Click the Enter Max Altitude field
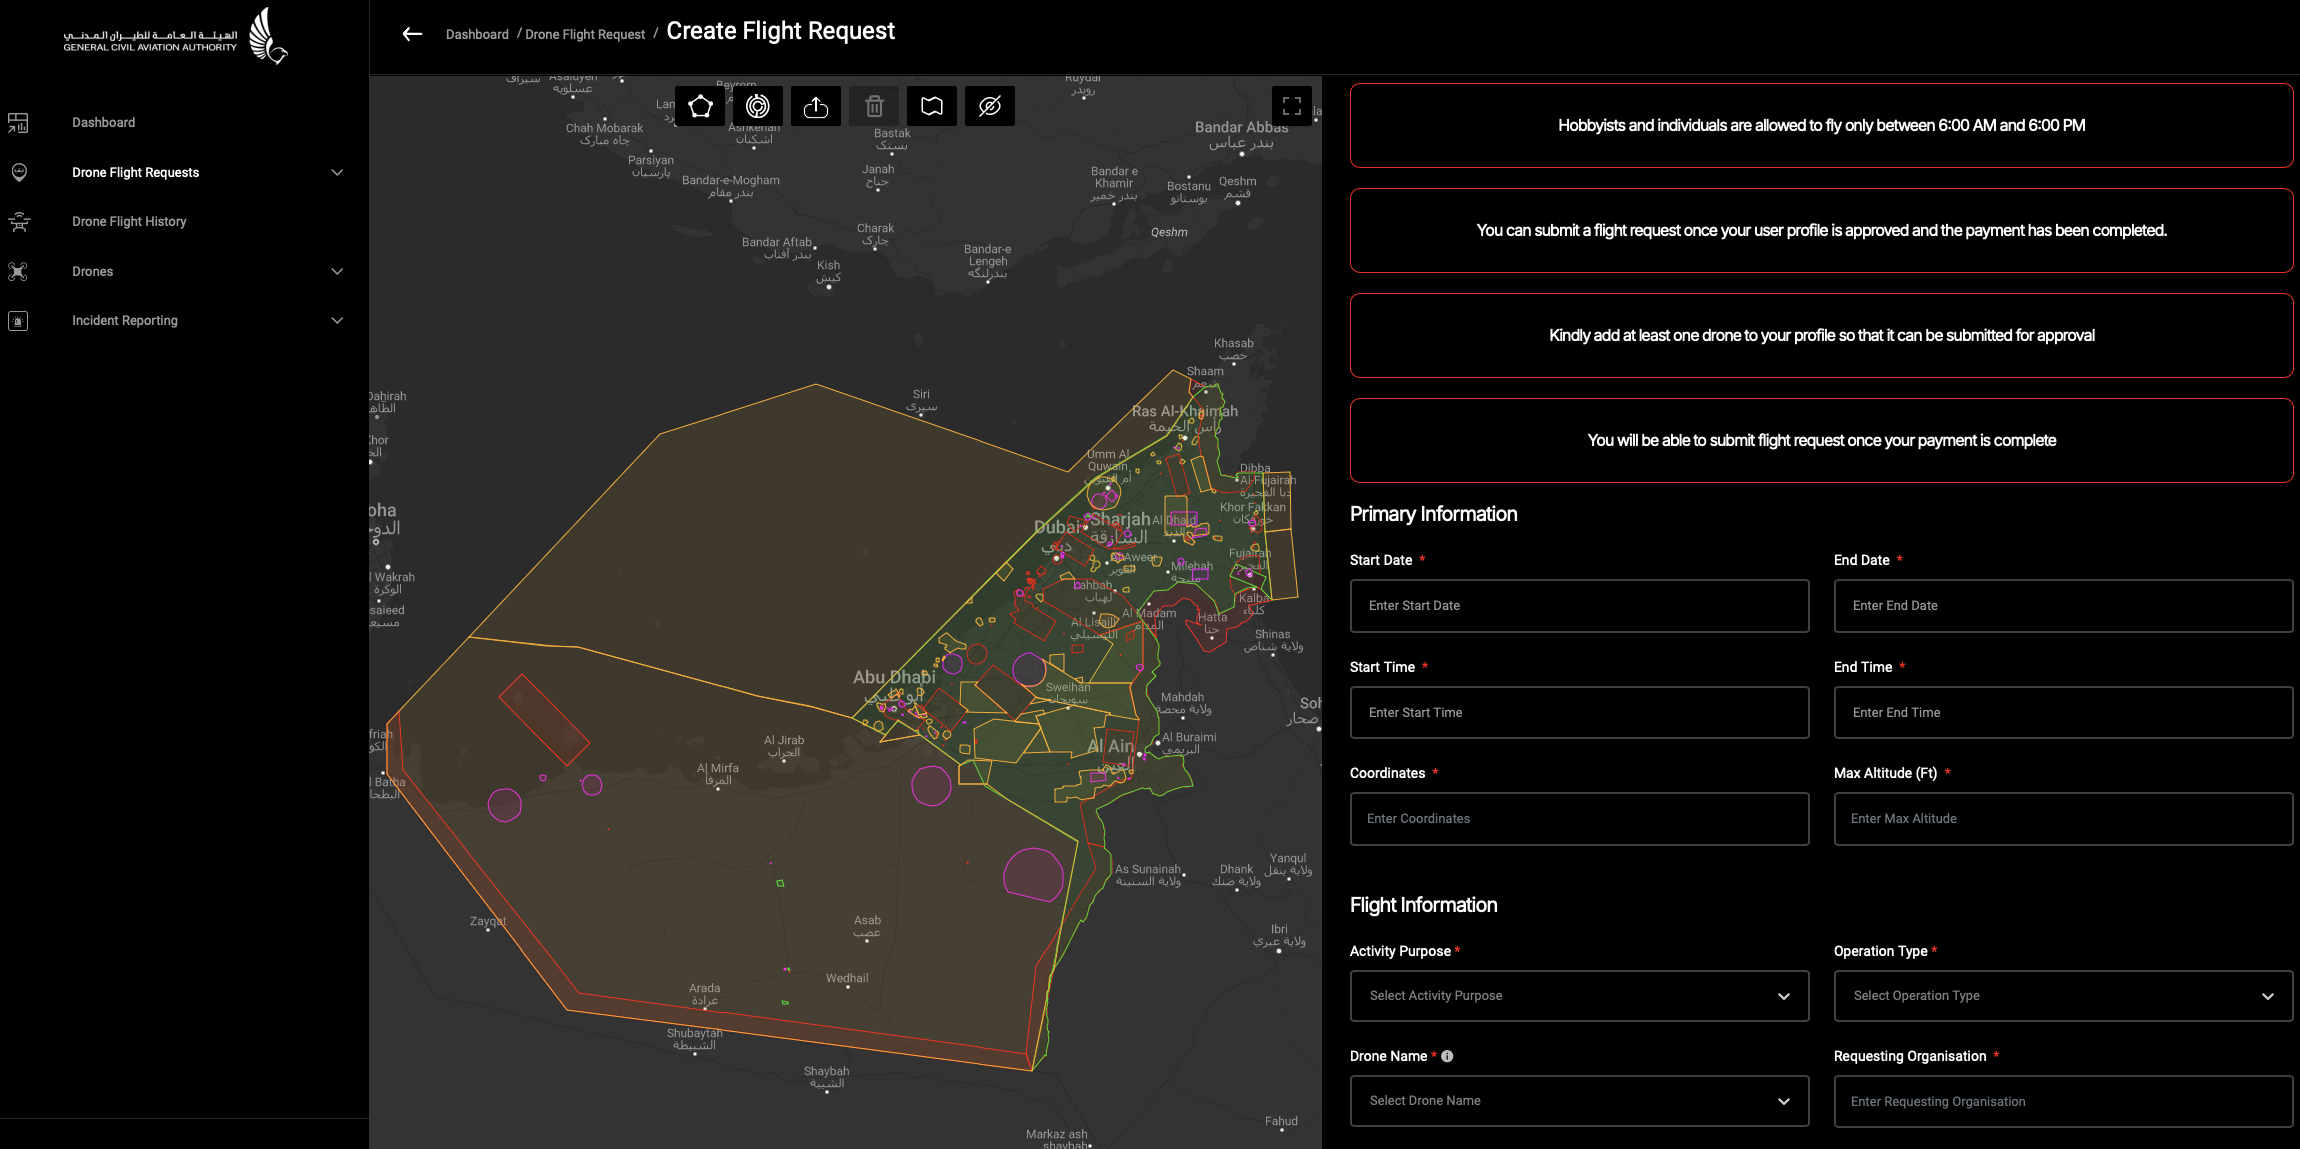This screenshot has height=1149, width=2300. click(2062, 819)
